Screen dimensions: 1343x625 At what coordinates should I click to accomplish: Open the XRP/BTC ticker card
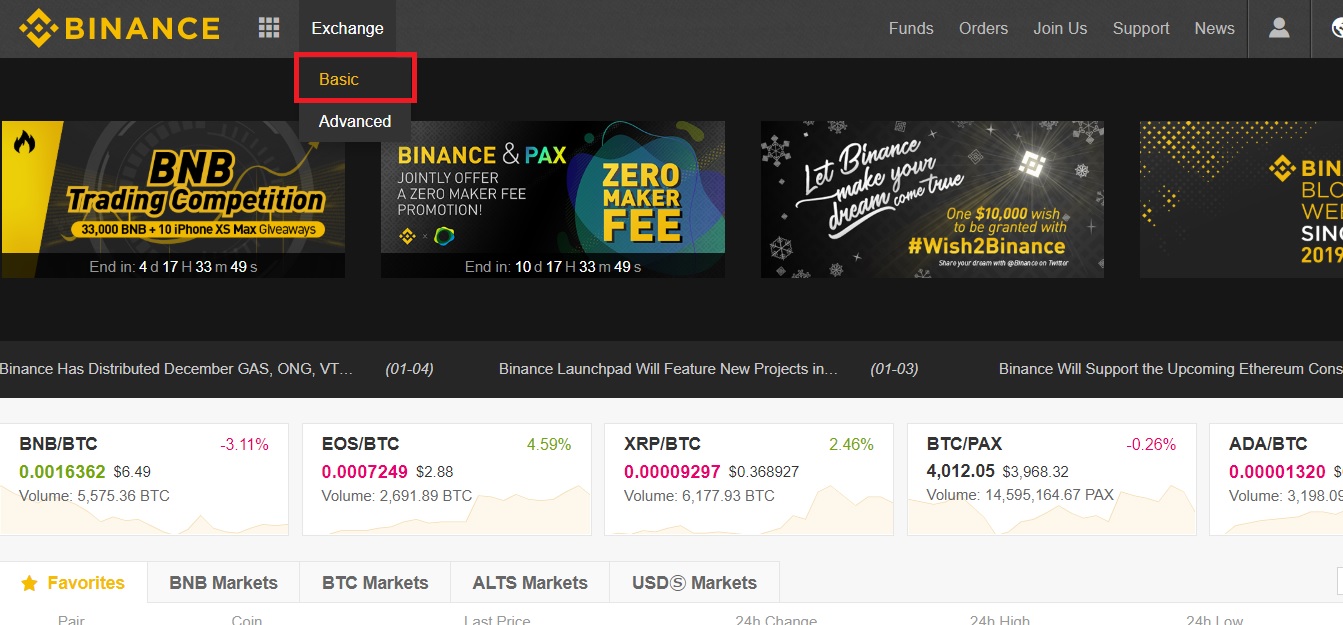[x=749, y=479]
